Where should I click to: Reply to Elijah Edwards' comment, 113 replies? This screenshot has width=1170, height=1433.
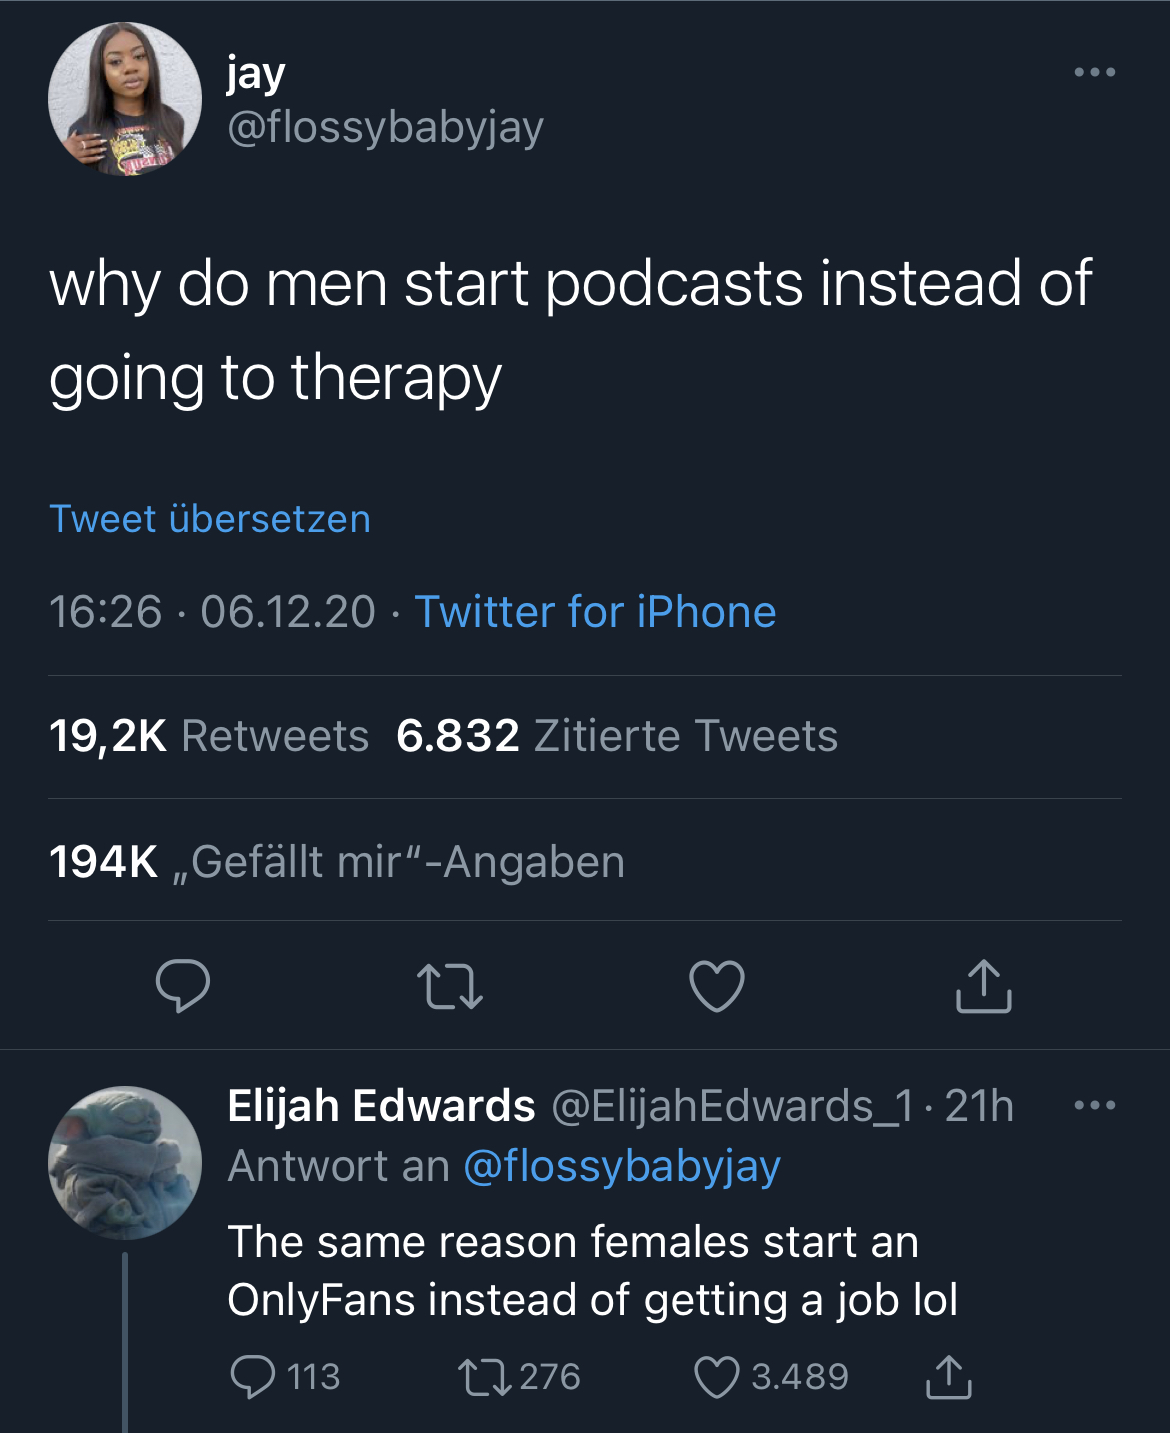285,1376
